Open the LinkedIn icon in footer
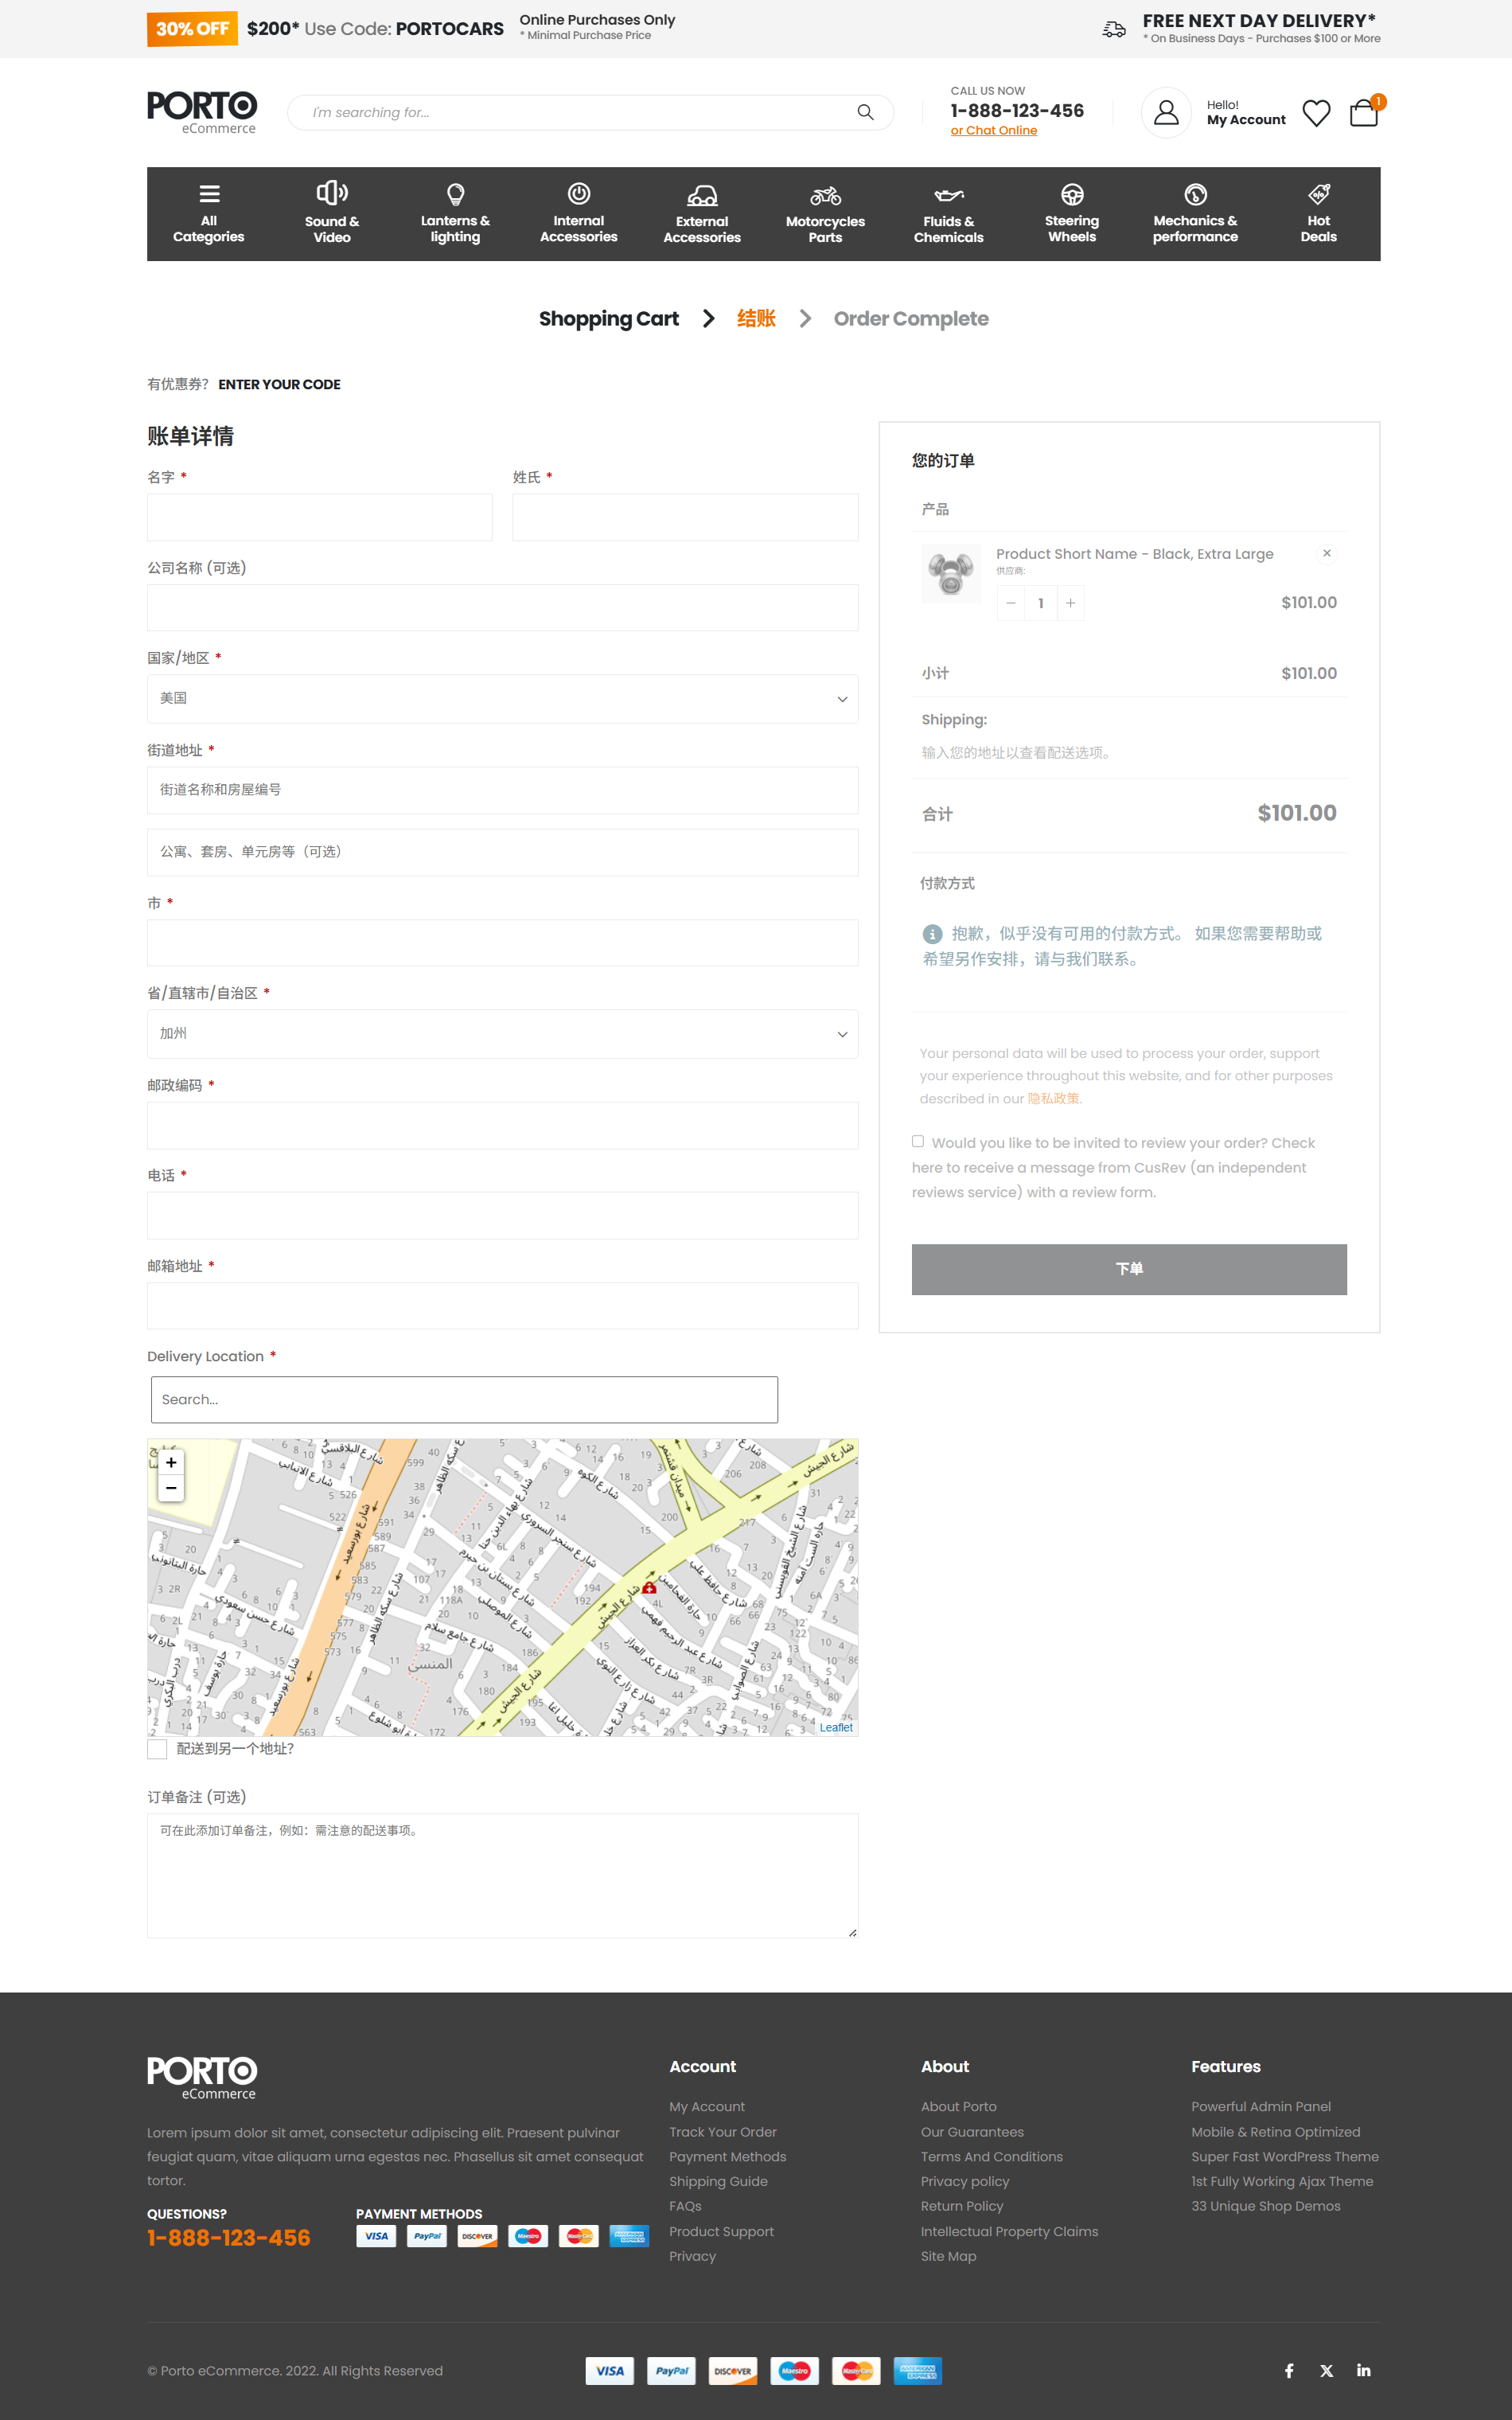 [x=1363, y=2371]
